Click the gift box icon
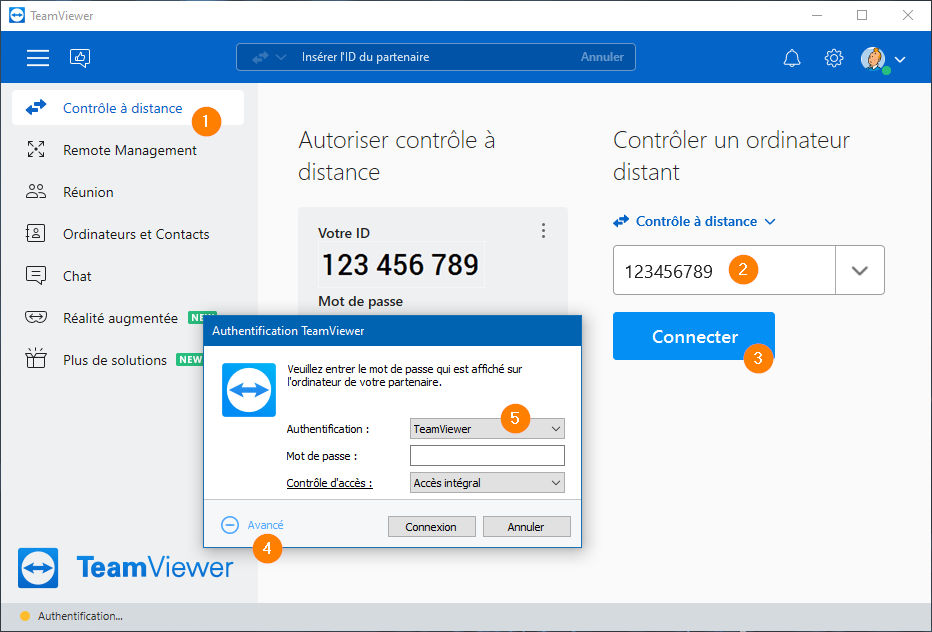 coord(36,358)
